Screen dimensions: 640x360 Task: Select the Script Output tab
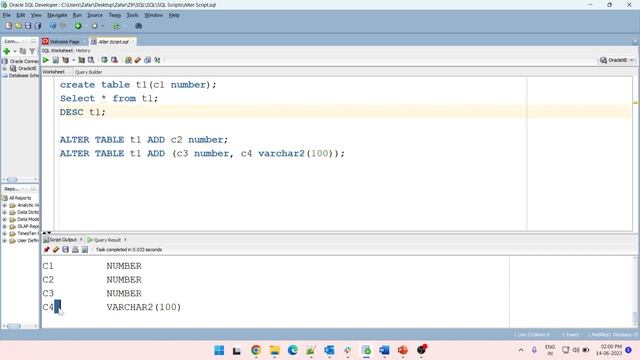(x=63, y=240)
